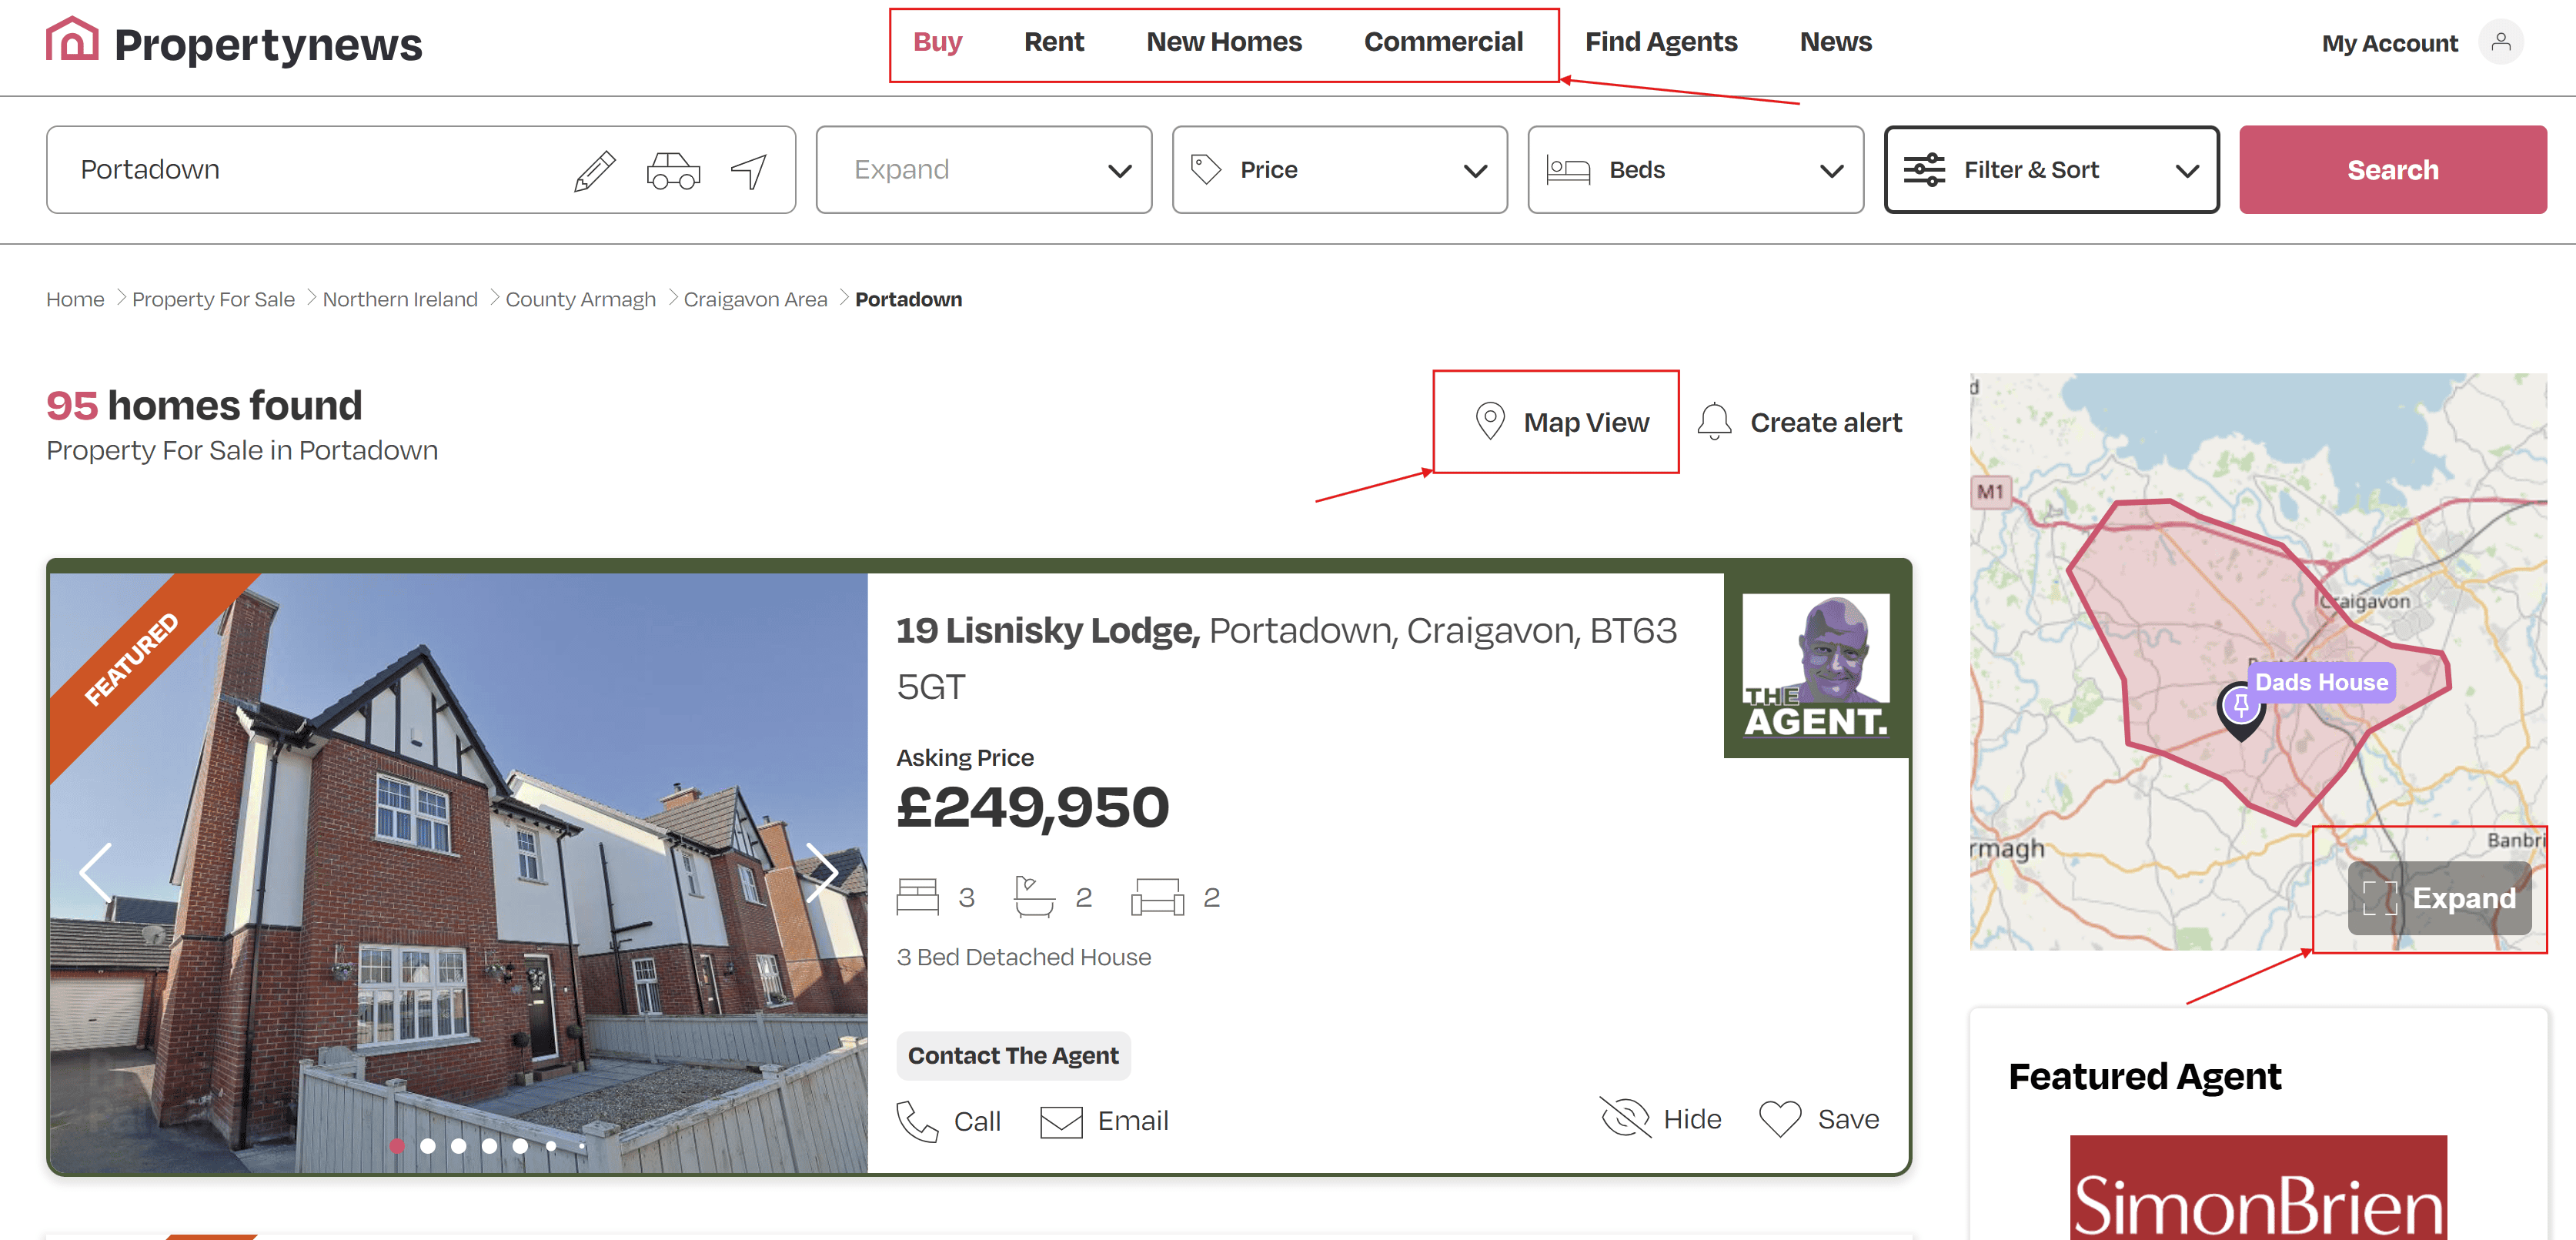The height and width of the screenshot is (1240, 2576).
Task: Click the bedrooms icon on listing
Action: tap(917, 897)
